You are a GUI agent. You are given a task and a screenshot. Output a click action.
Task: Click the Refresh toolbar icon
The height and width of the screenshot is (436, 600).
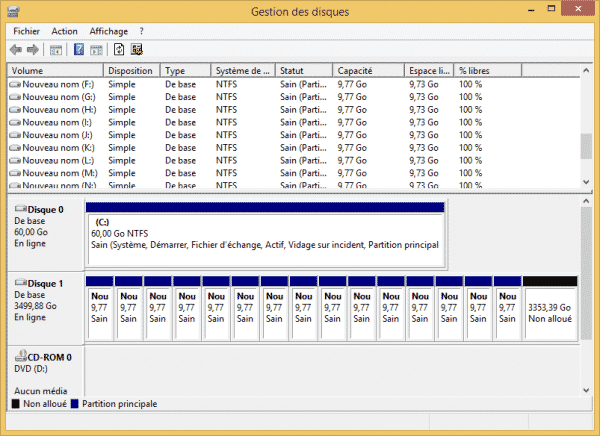119,49
